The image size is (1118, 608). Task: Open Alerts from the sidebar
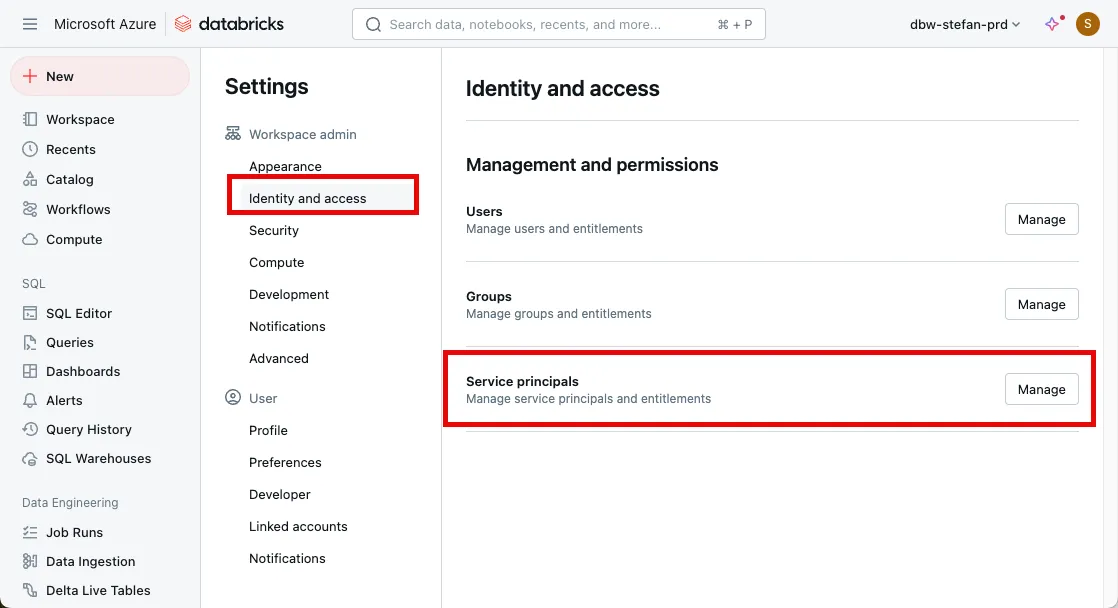click(x=64, y=400)
